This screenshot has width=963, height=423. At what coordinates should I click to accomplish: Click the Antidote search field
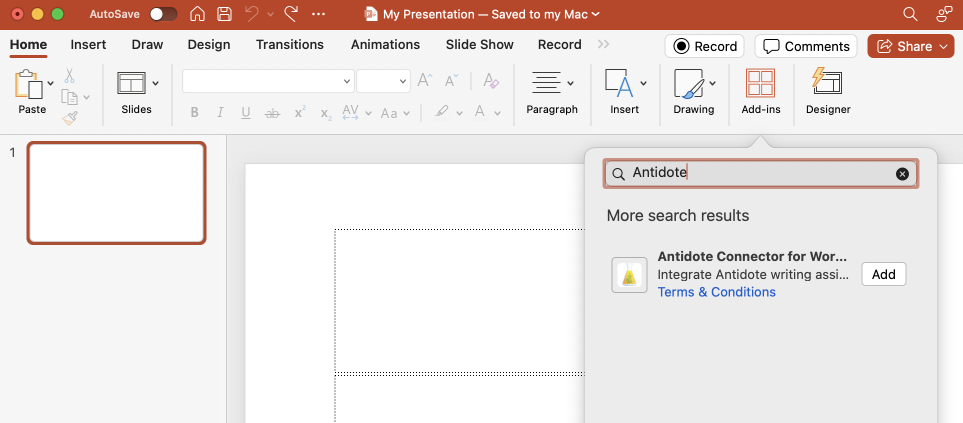coord(760,174)
